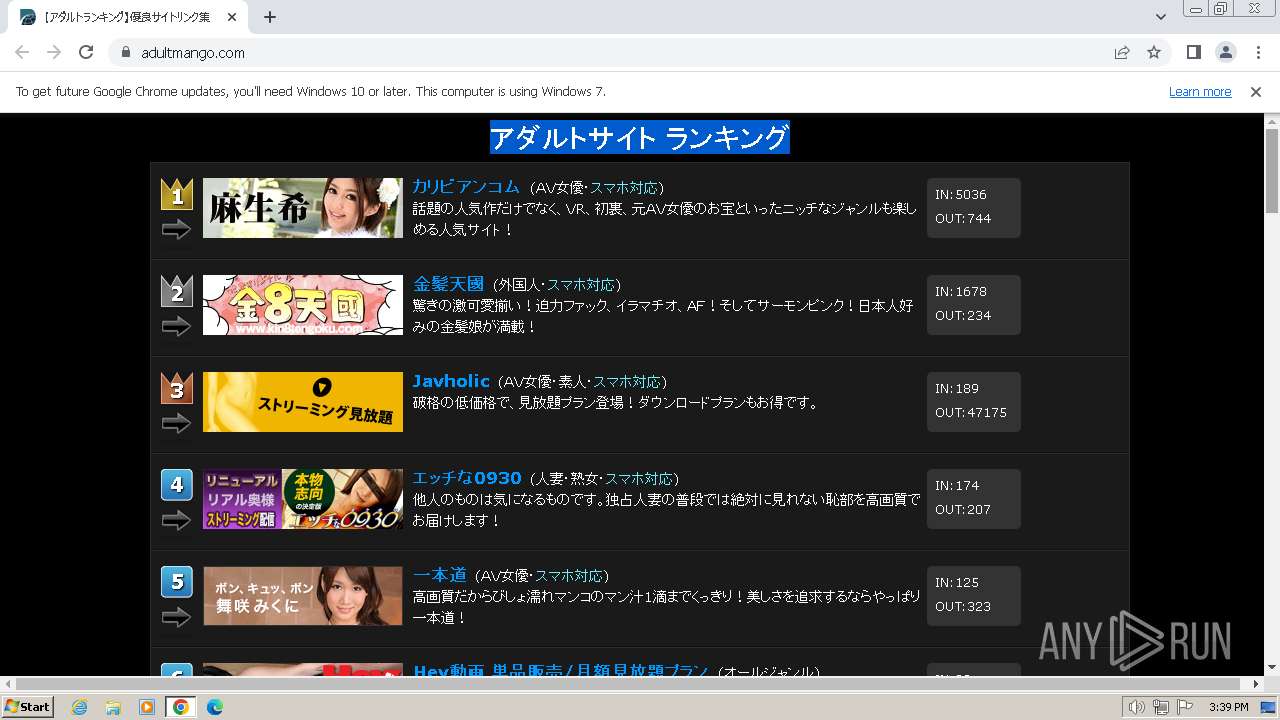Expand tab search chevron

1160,17
